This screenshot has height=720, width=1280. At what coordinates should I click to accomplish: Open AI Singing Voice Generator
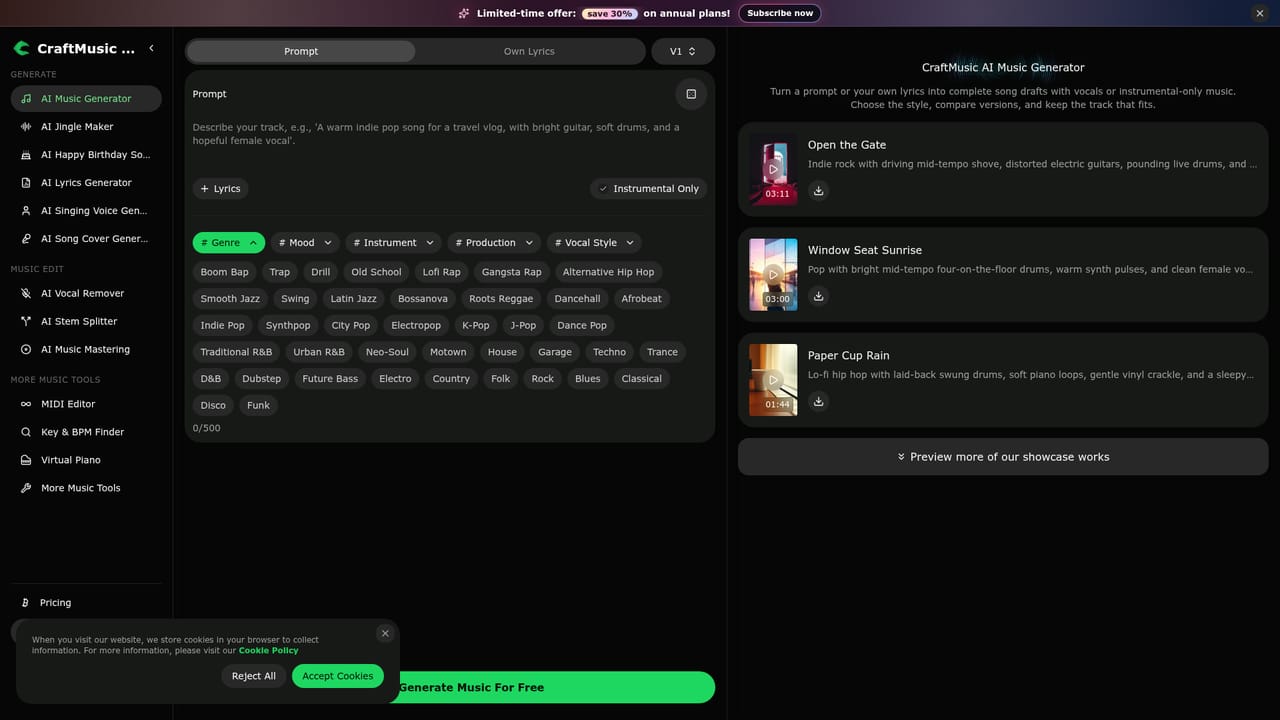pyautogui.click(x=86, y=211)
